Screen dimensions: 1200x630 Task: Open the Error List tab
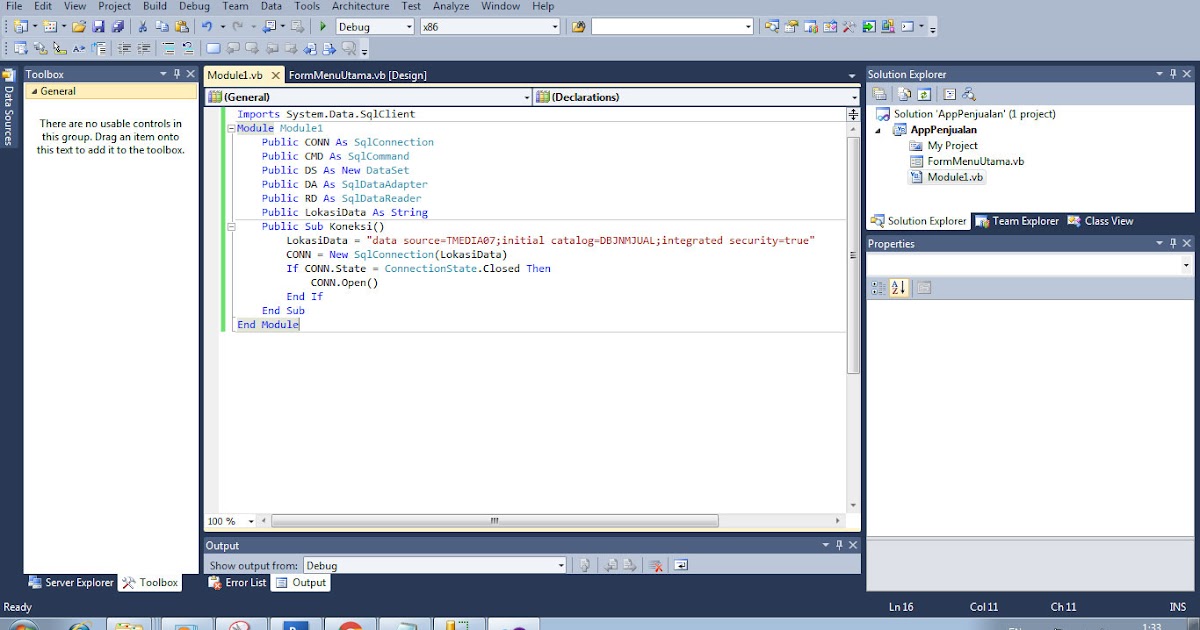238,582
